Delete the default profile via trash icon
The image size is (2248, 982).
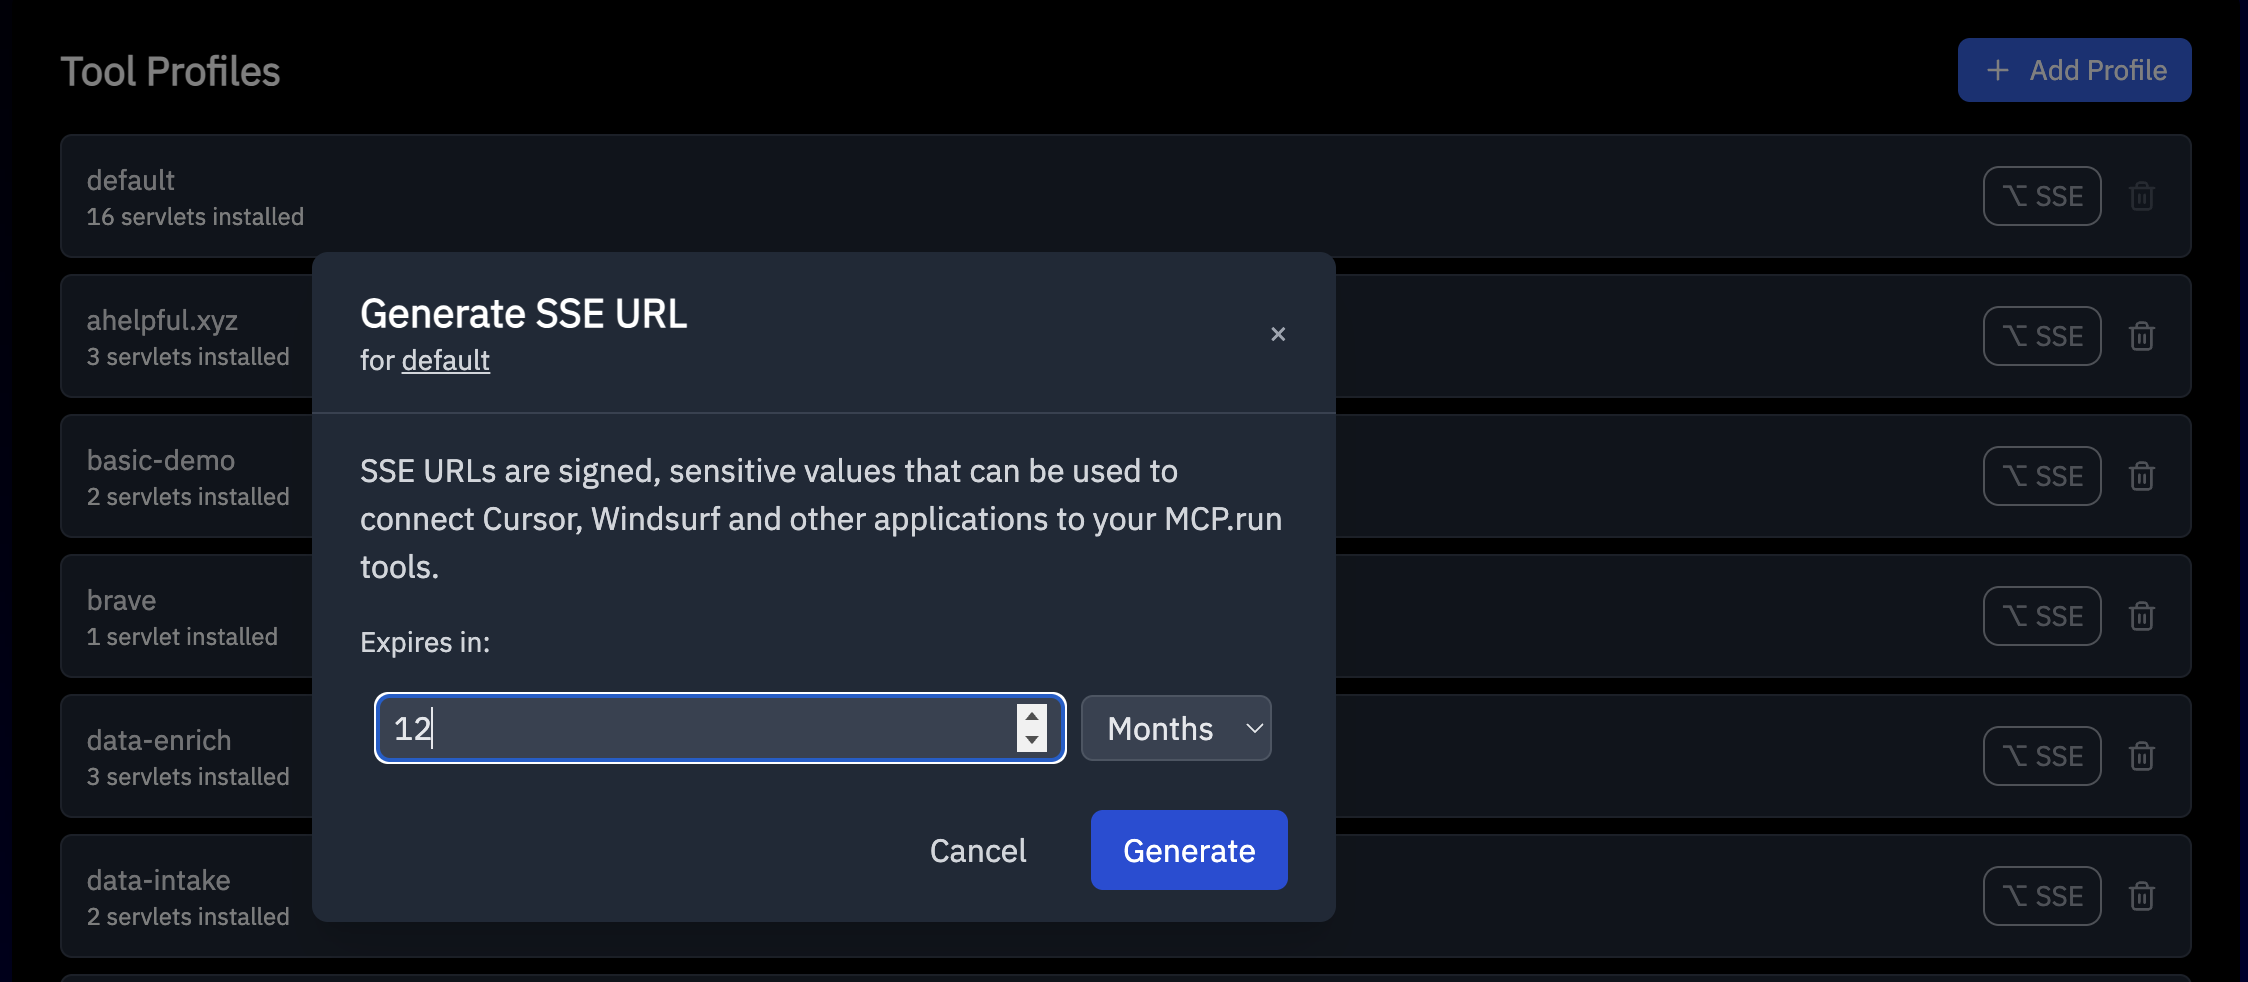pos(2141,196)
